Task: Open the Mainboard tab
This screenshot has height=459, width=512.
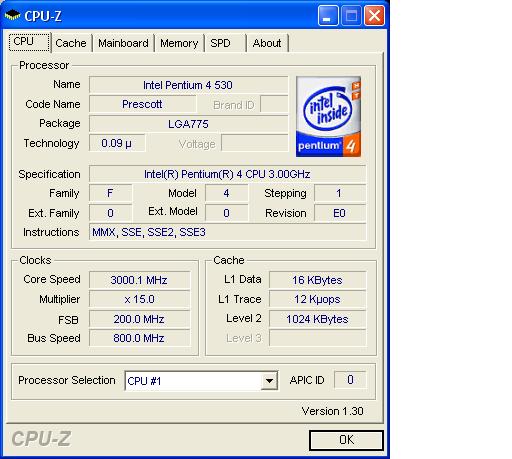Action: pyautogui.click(x=123, y=43)
